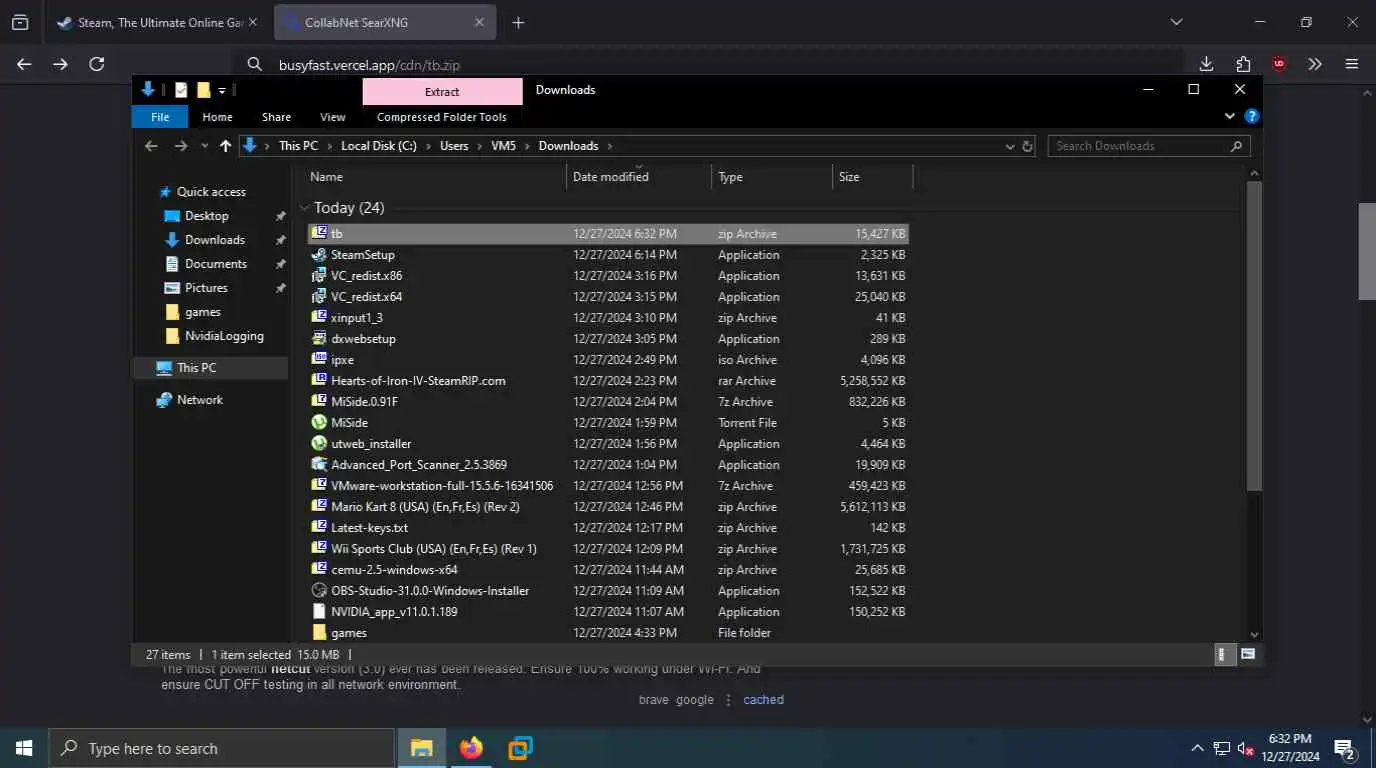Open browser downloads icon in toolbar

(x=1207, y=64)
